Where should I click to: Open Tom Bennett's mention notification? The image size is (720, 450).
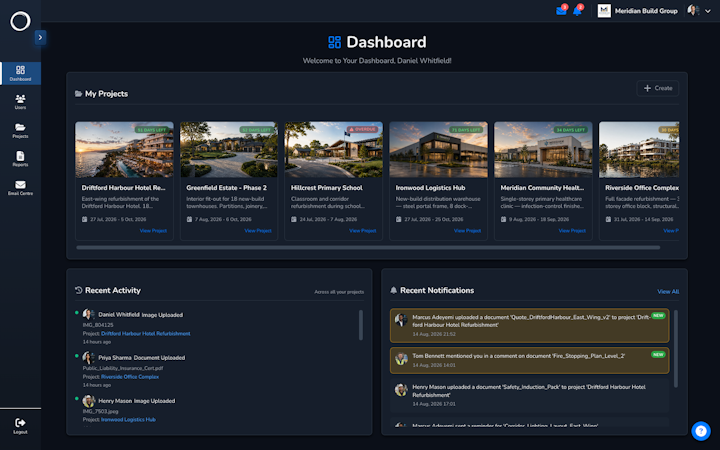[x=529, y=360]
